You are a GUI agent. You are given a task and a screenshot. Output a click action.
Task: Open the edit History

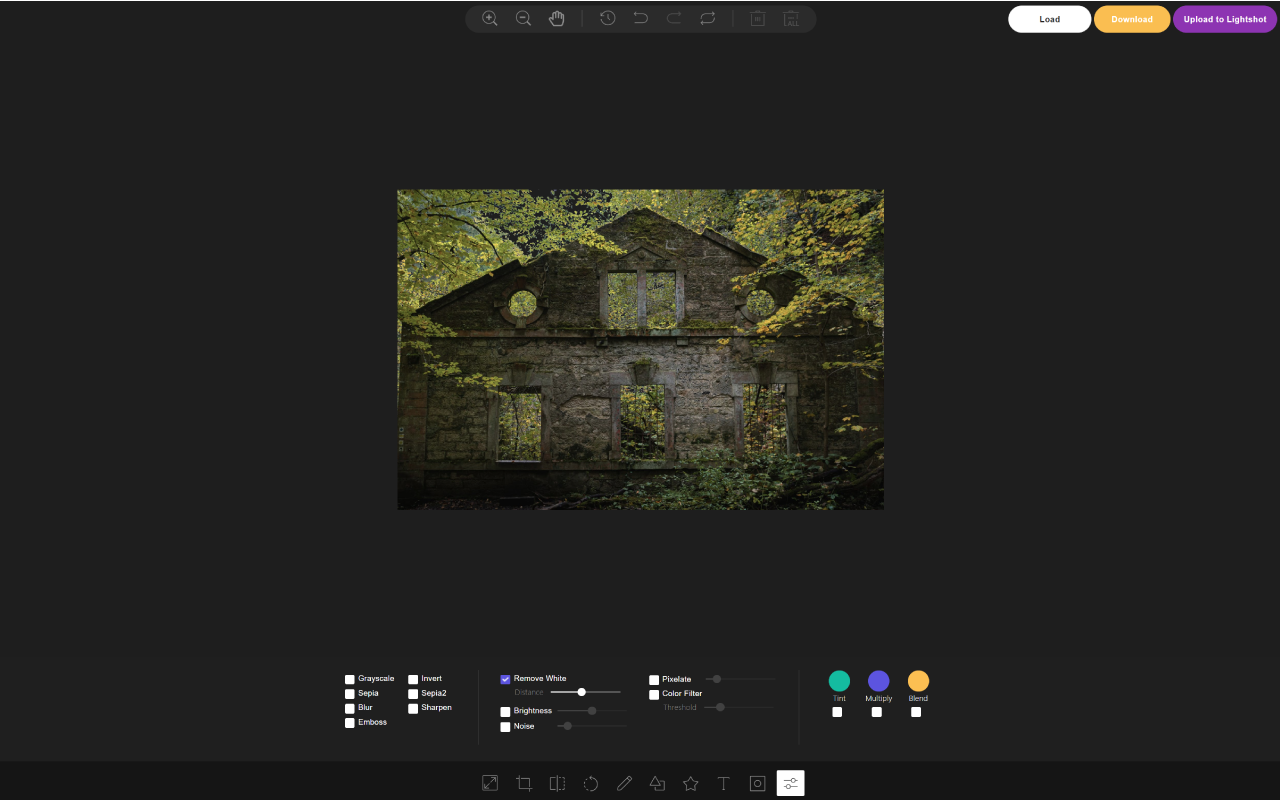coord(607,18)
